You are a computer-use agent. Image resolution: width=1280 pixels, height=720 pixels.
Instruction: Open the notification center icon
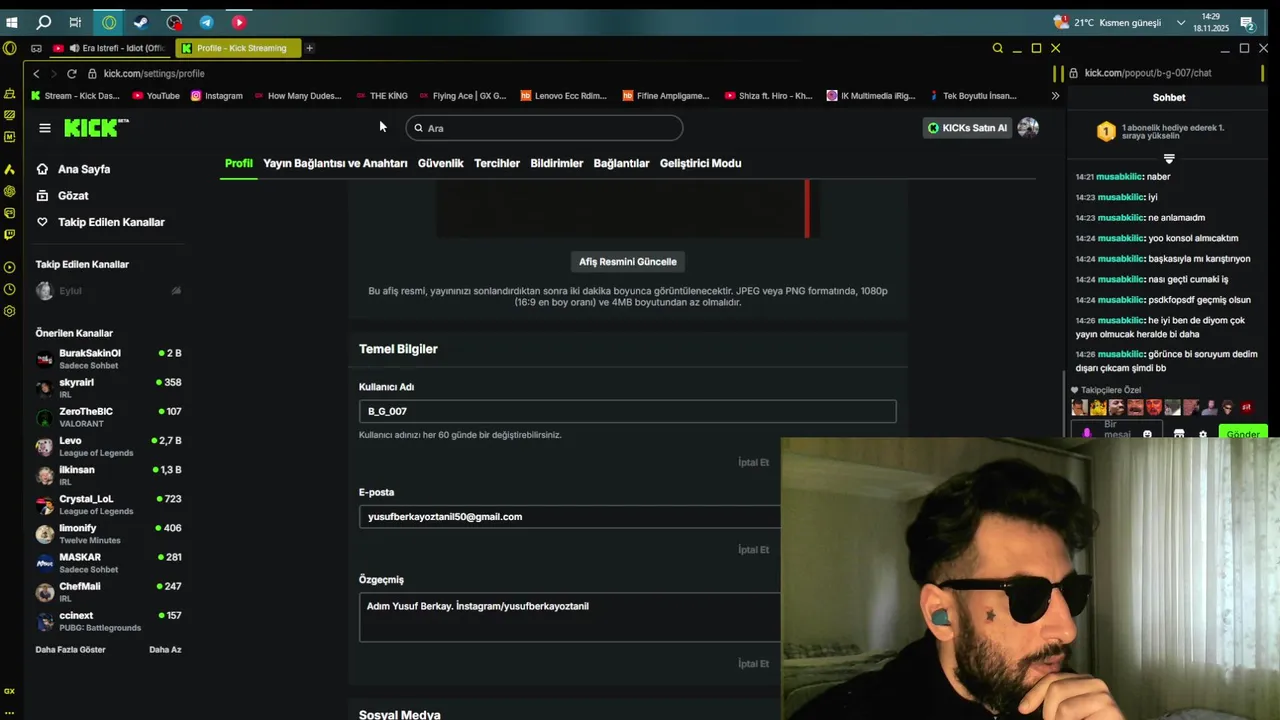coord(1247,22)
